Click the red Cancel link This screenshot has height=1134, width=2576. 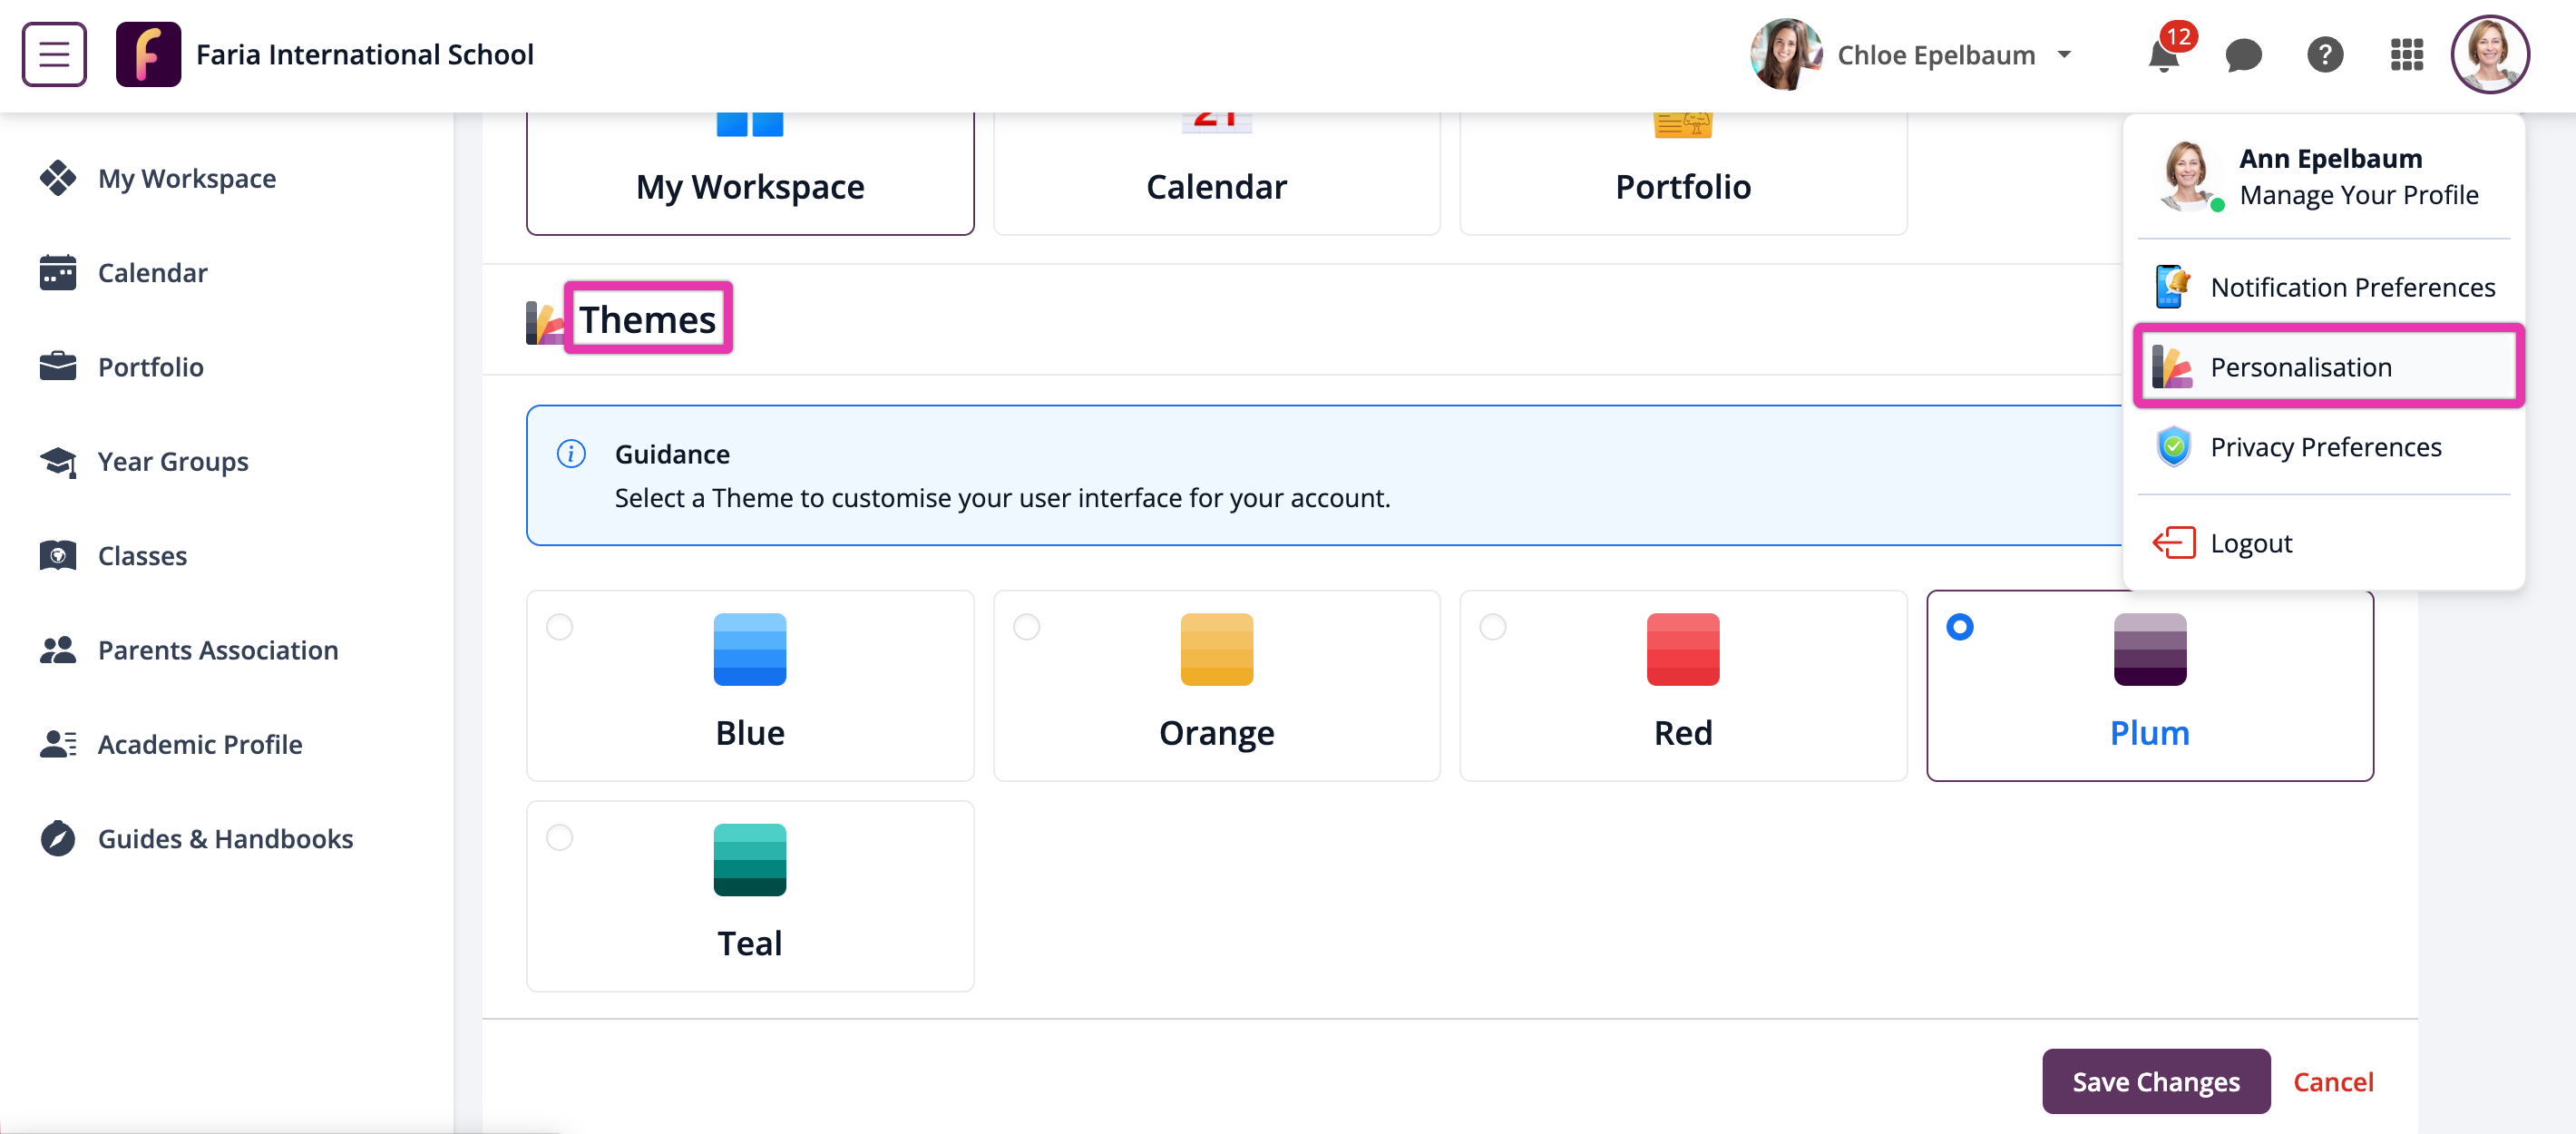2332,1082
